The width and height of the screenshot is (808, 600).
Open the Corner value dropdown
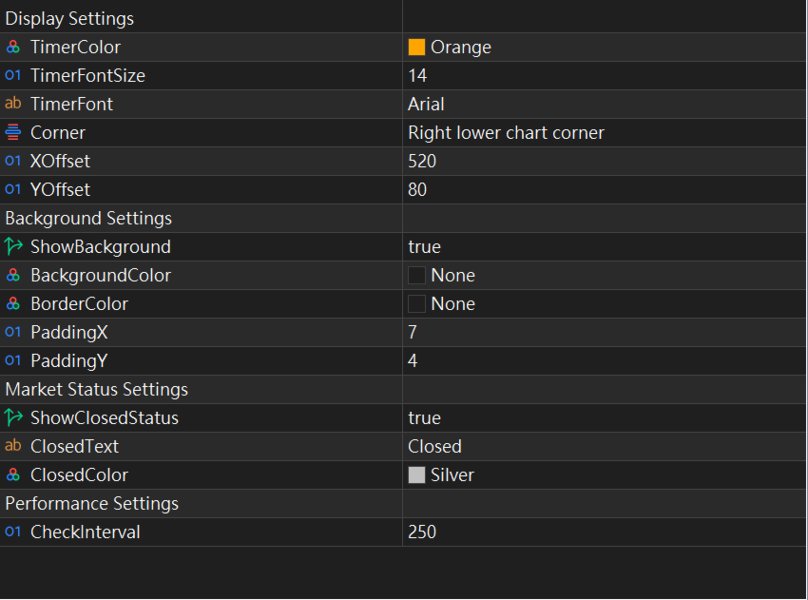click(603, 132)
